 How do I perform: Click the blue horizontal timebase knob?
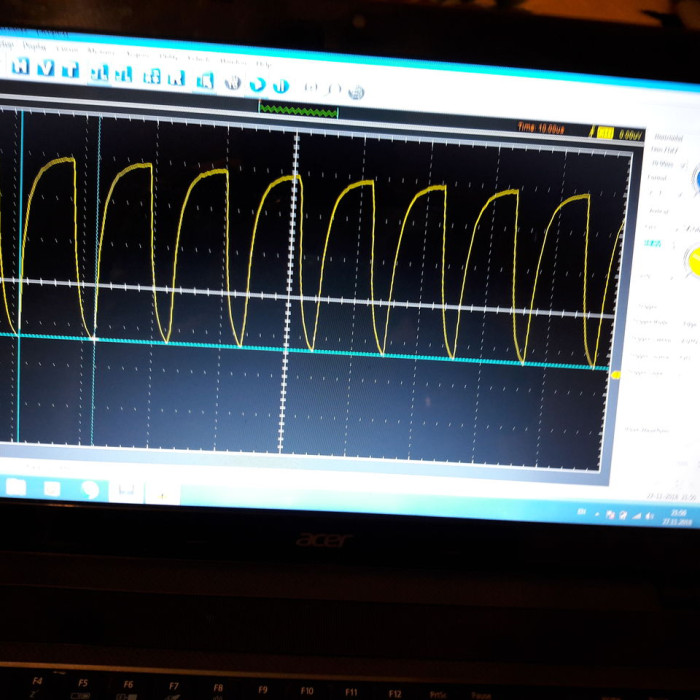click(695, 179)
